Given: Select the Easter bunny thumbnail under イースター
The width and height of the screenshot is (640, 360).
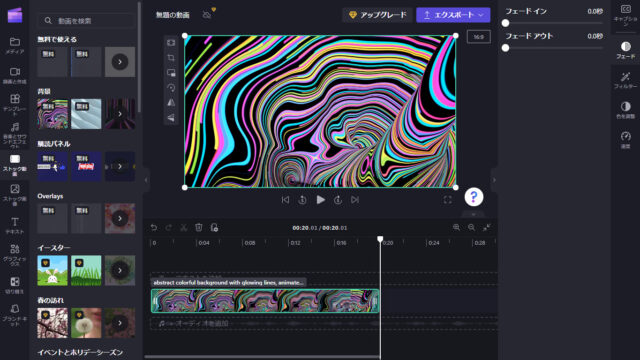Looking at the screenshot, I should click(52, 270).
